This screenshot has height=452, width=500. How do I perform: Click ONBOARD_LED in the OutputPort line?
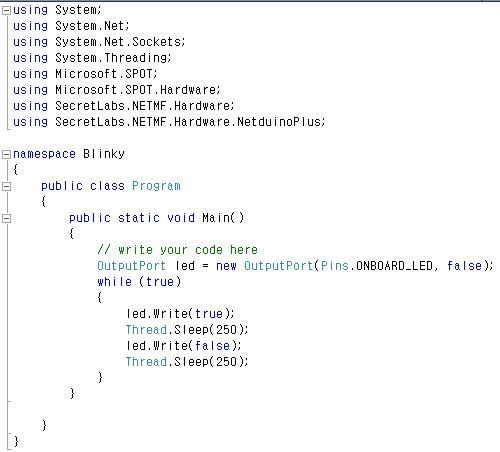pos(394,266)
